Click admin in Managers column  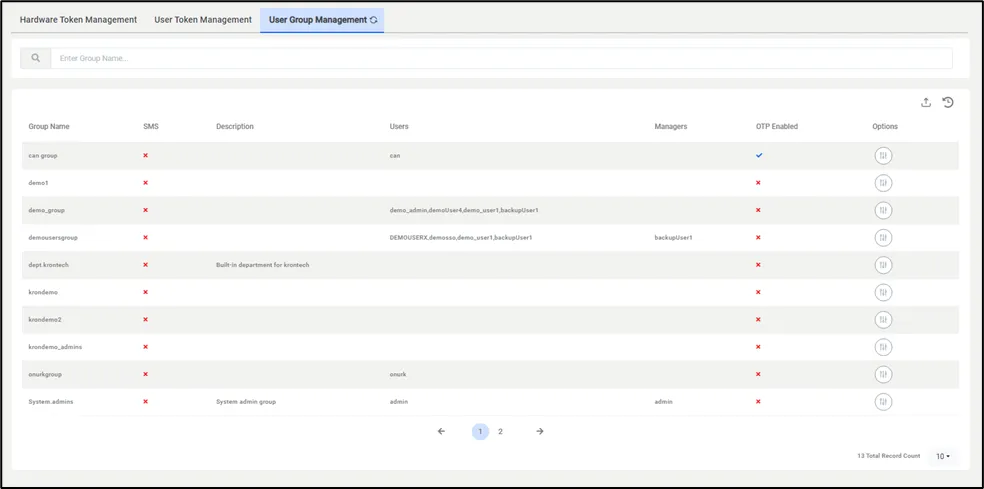(x=663, y=402)
